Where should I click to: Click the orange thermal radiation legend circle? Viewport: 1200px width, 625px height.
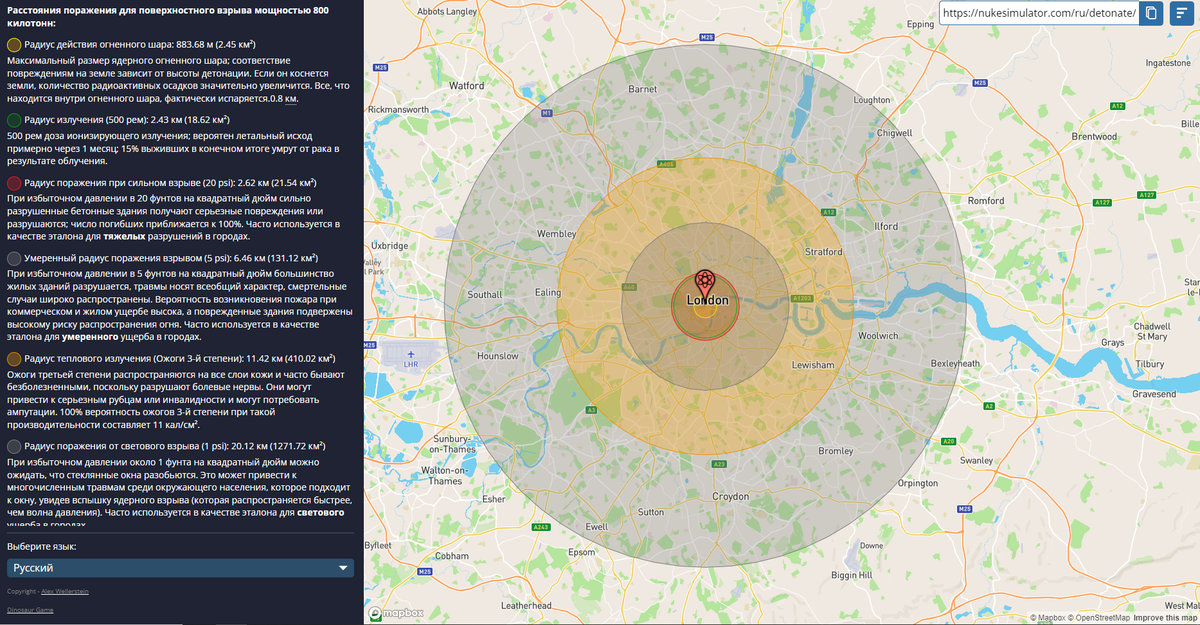coord(14,358)
